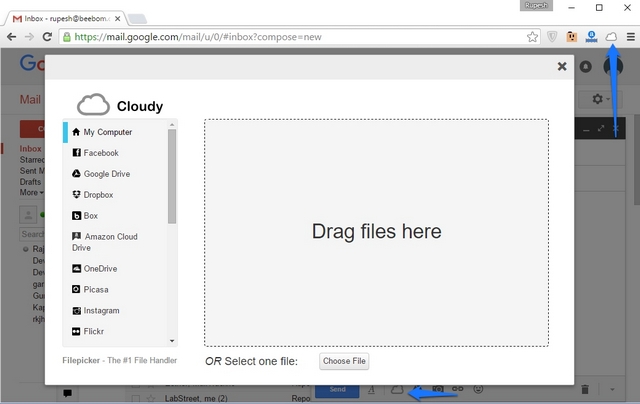The height and width of the screenshot is (404, 640).
Task: Click the blue badge extension icon
Action: pos(591,37)
